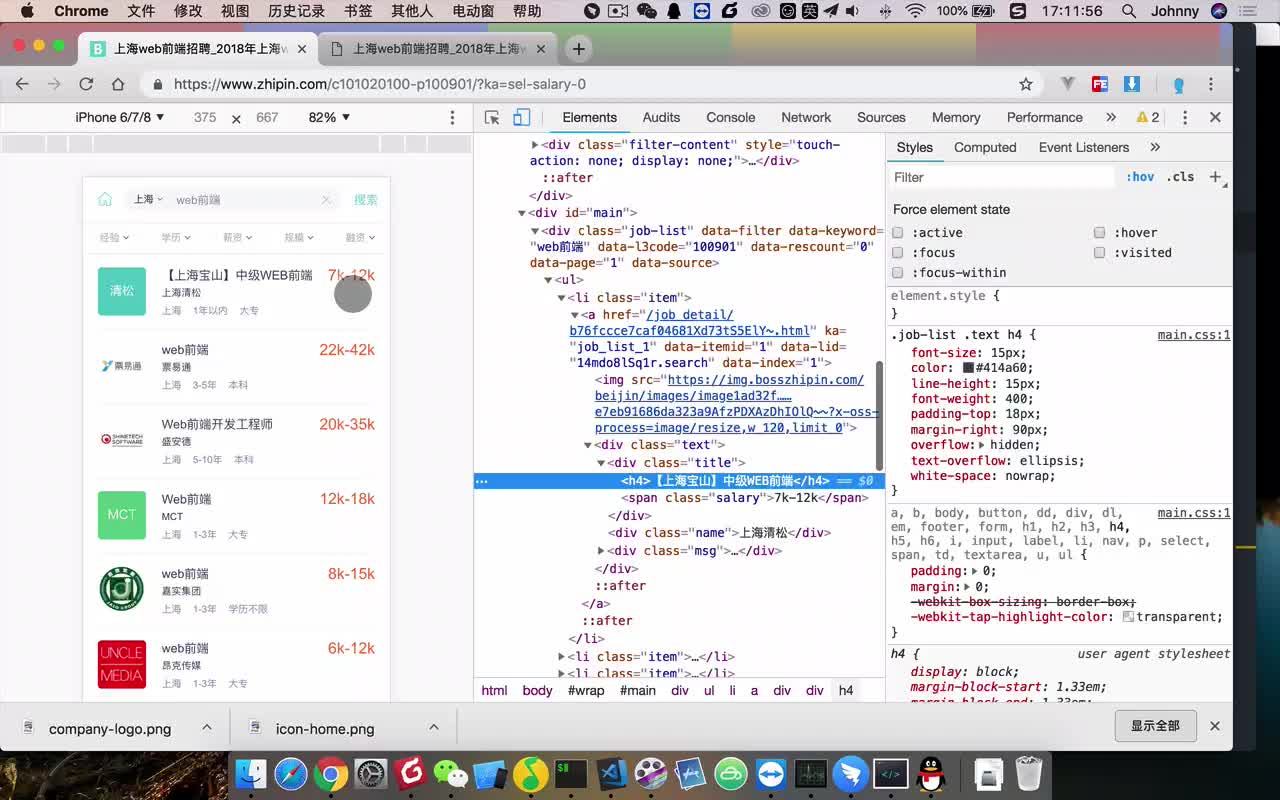Open Finder from the dock
Image resolution: width=1280 pixels, height=800 pixels.
(251, 773)
